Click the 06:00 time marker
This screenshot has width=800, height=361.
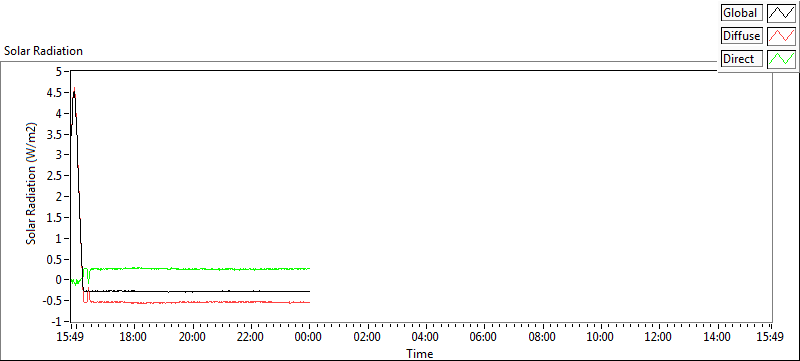[x=483, y=337]
